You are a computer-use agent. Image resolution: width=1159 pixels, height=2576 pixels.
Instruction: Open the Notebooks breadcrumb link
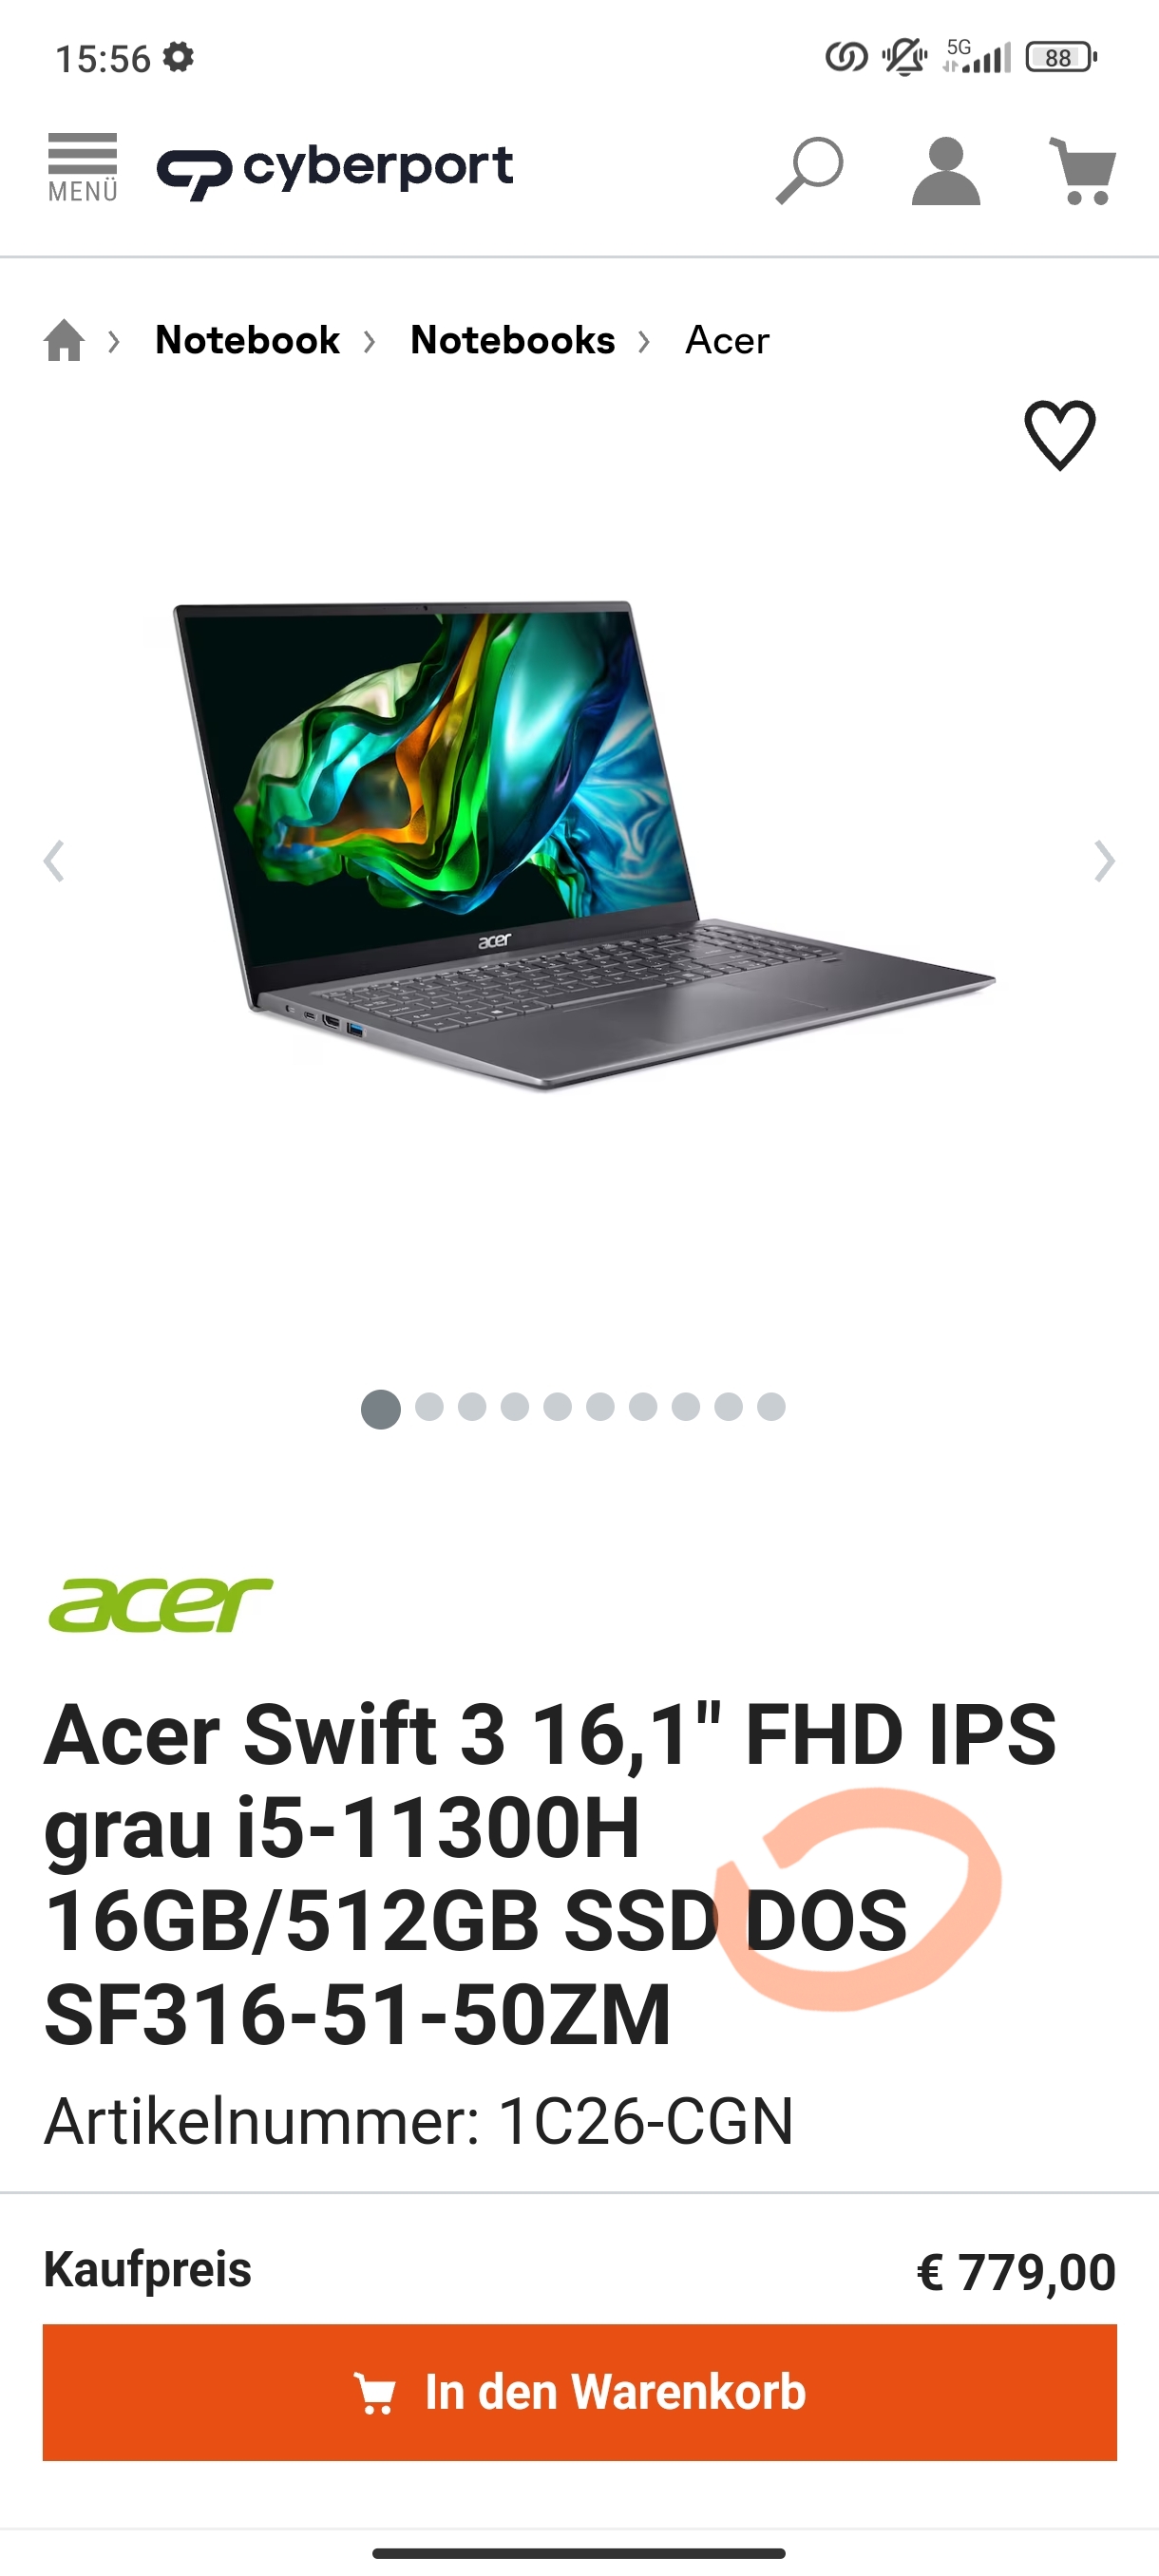(512, 340)
